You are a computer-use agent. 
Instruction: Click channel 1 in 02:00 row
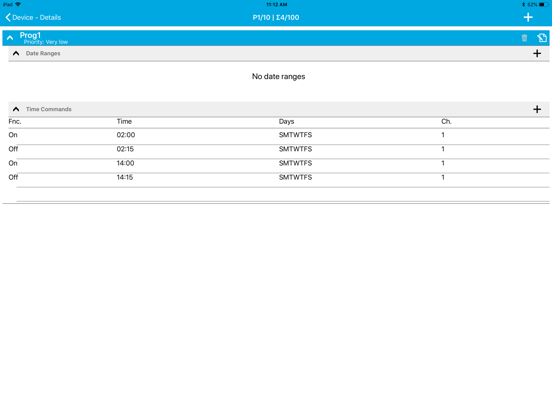click(x=443, y=135)
